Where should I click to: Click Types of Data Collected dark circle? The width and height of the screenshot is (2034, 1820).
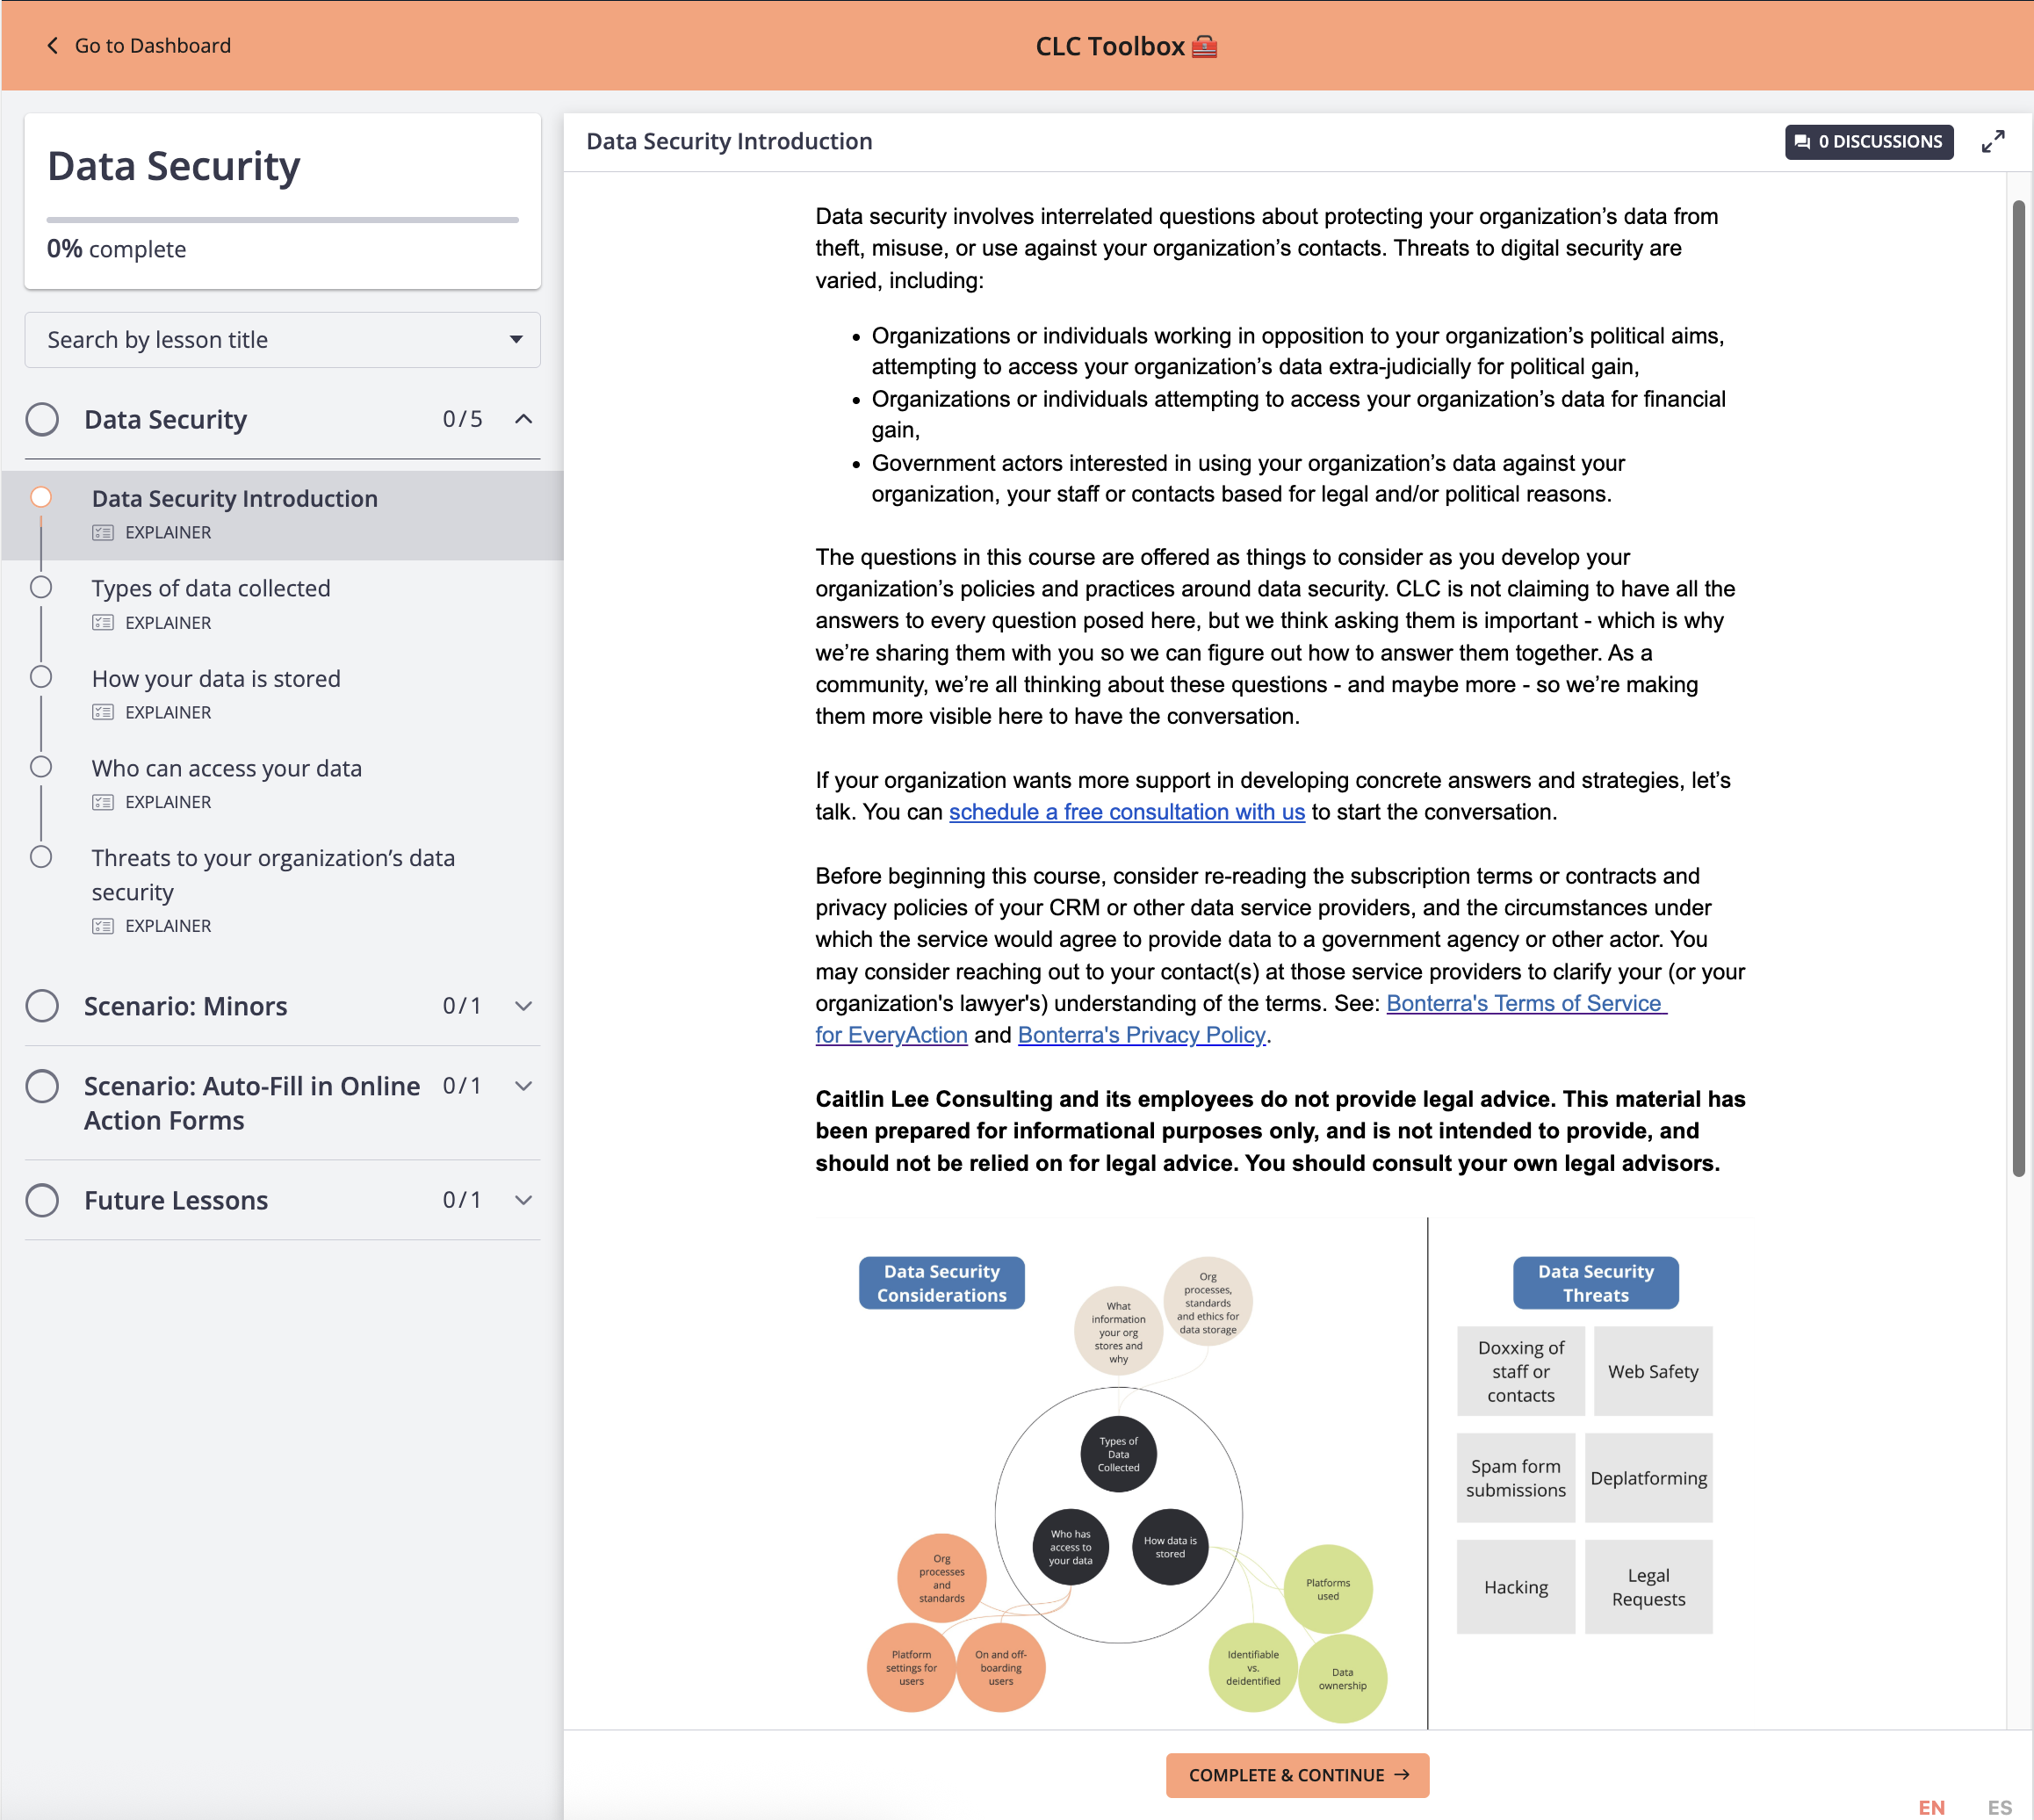click(1118, 1454)
